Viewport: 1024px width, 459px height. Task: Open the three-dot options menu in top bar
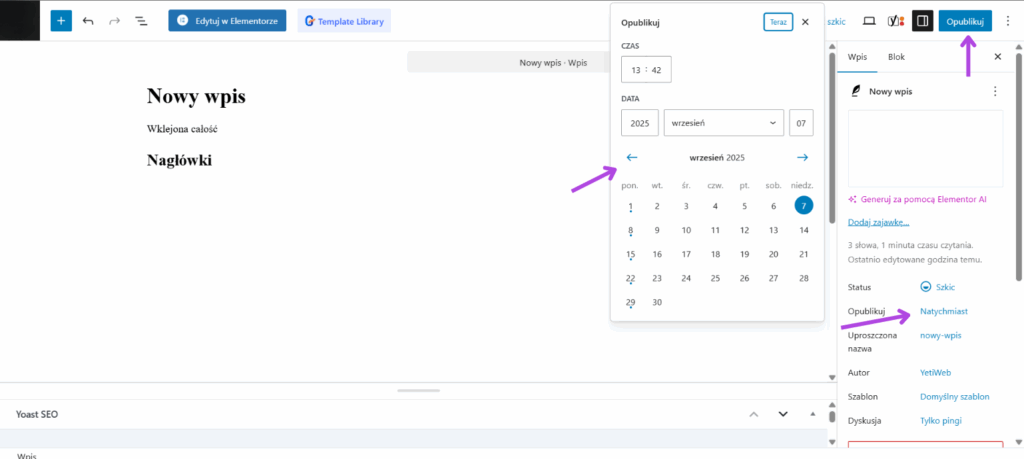point(1007,20)
